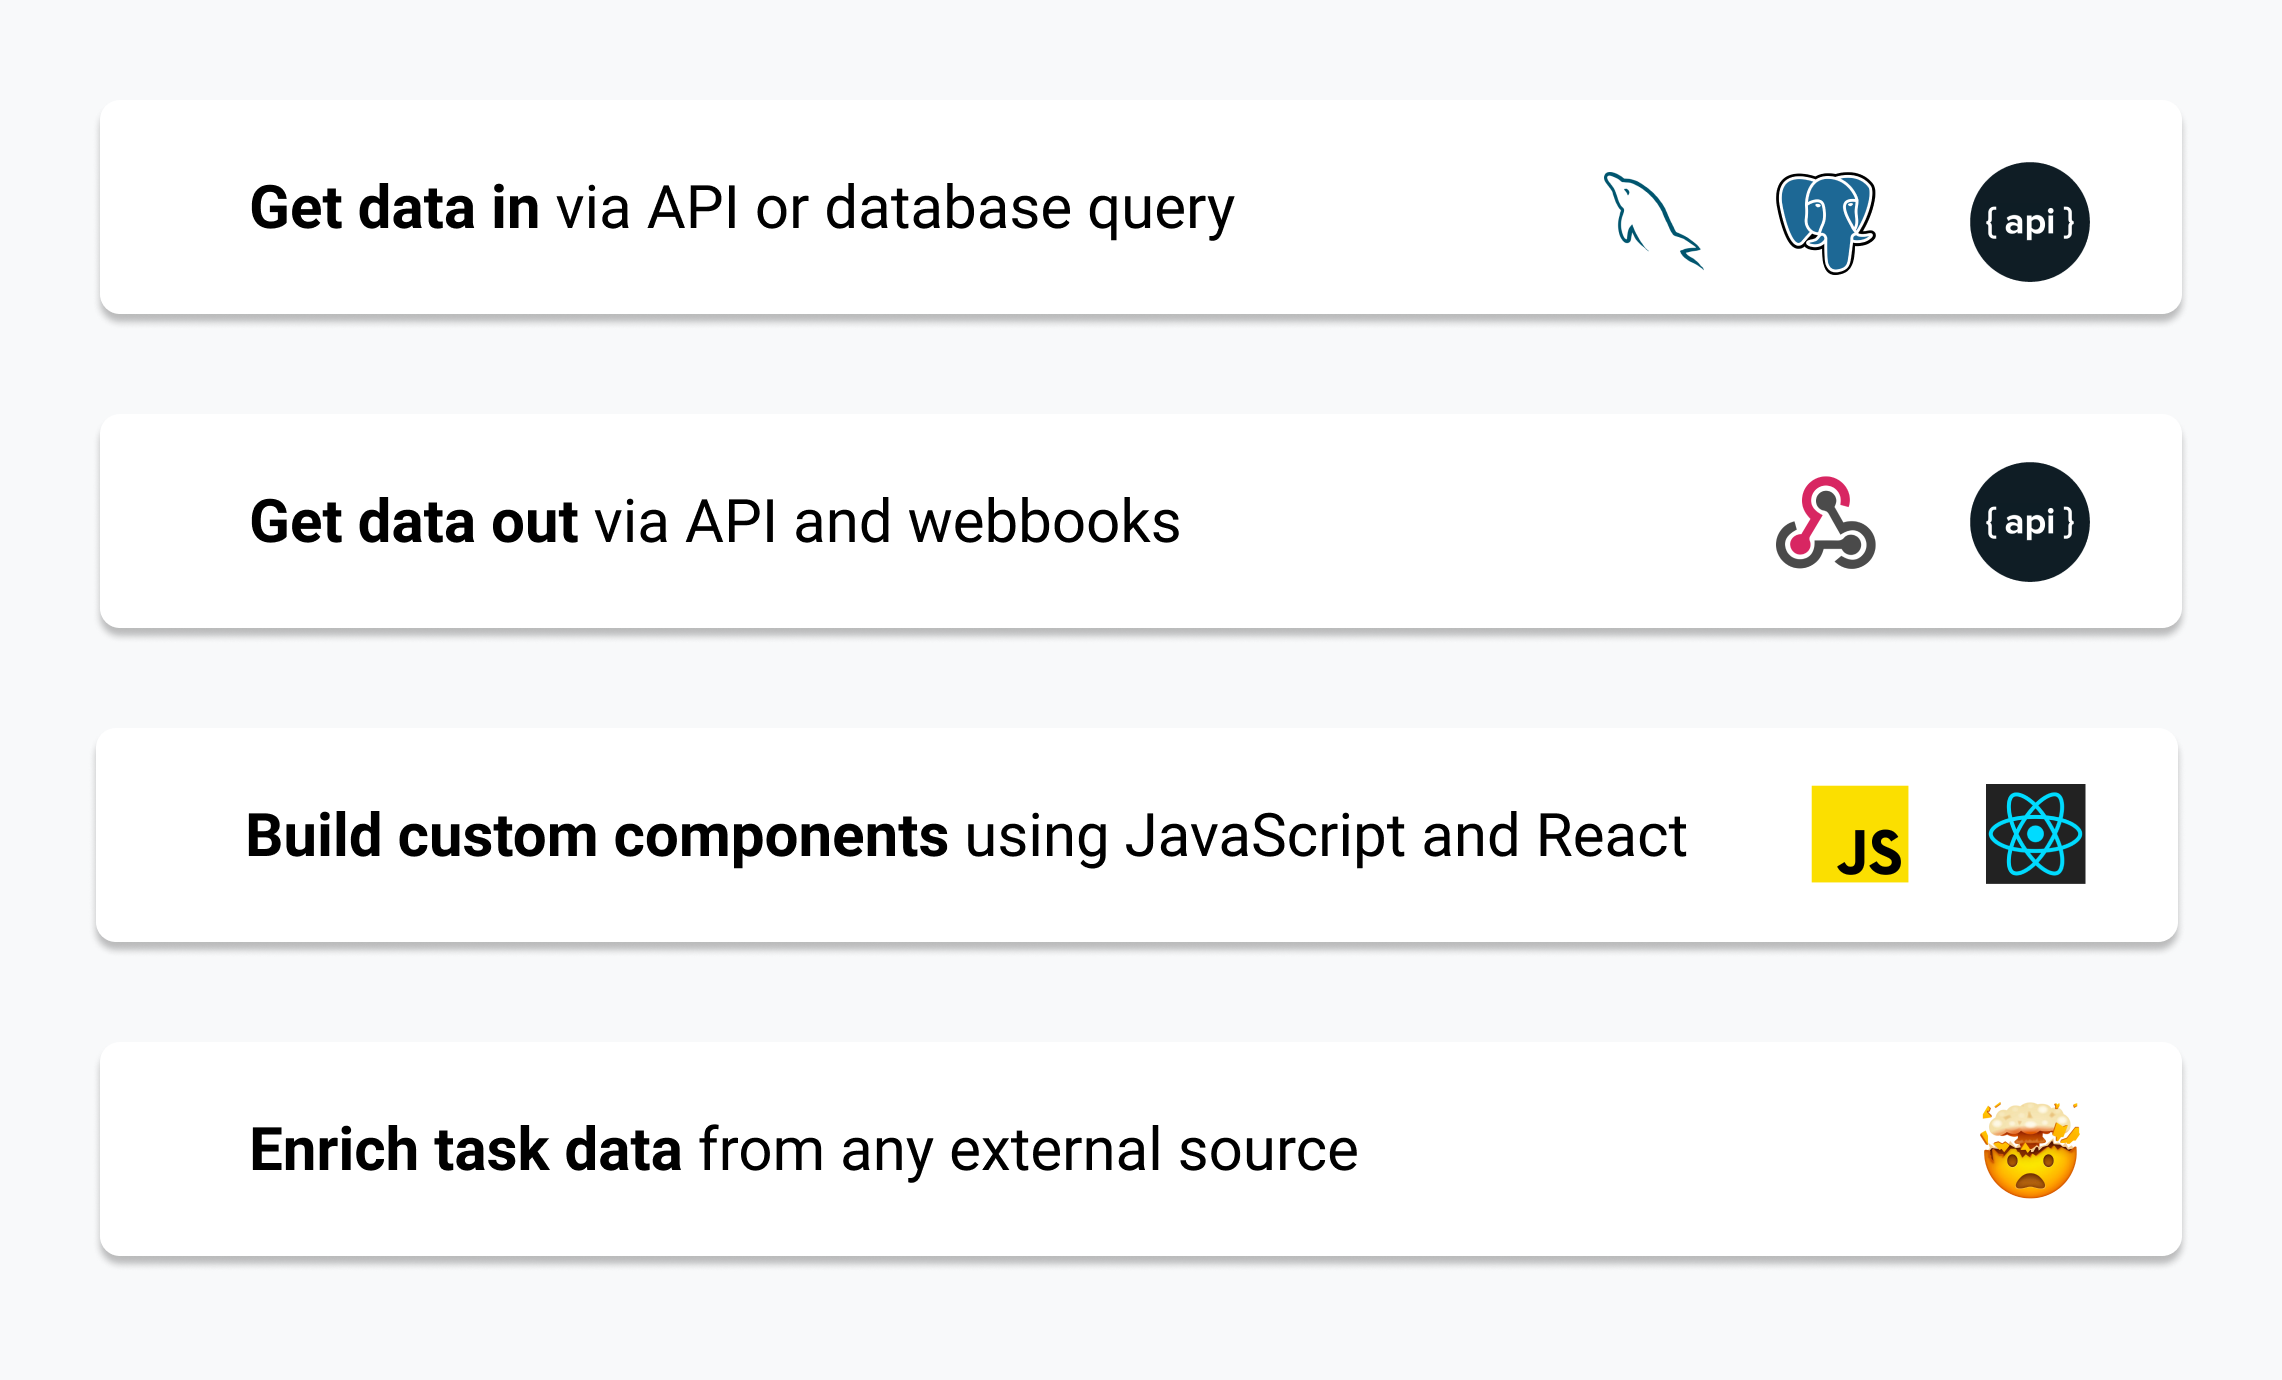Click the api badge in second card

coord(2029,522)
